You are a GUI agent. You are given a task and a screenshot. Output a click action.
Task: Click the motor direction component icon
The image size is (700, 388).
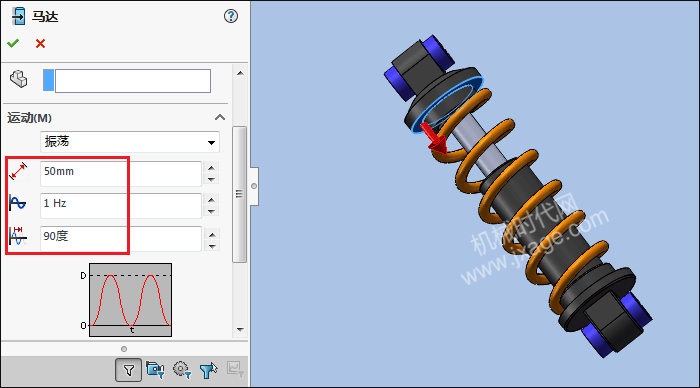pyautogui.click(x=19, y=79)
